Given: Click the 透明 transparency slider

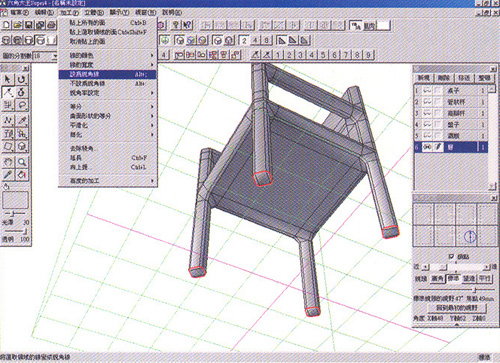Looking at the screenshot, I should pyautogui.click(x=15, y=231).
